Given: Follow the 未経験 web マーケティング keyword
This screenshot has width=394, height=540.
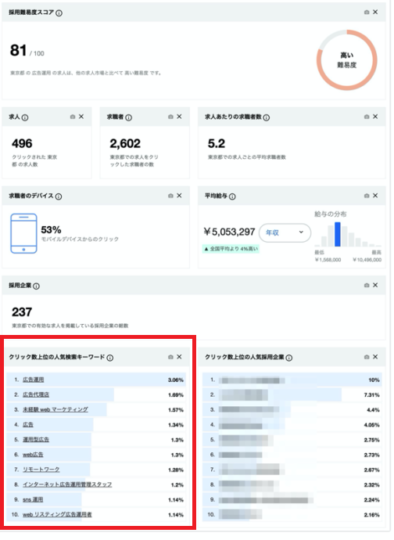Looking at the screenshot, I should (x=55, y=410).
